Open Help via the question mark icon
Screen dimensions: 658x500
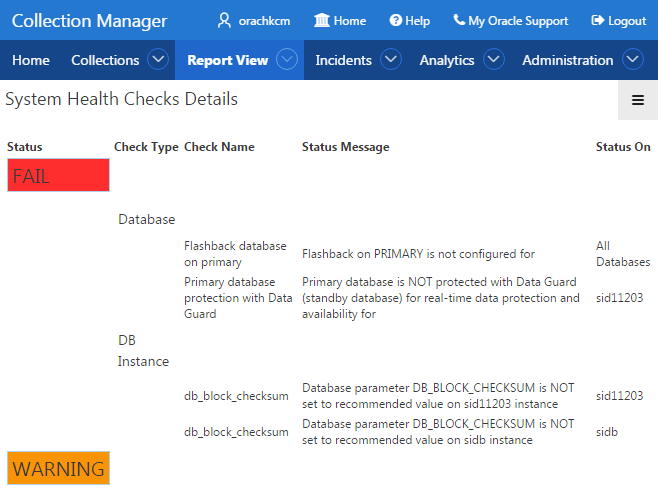tap(395, 20)
